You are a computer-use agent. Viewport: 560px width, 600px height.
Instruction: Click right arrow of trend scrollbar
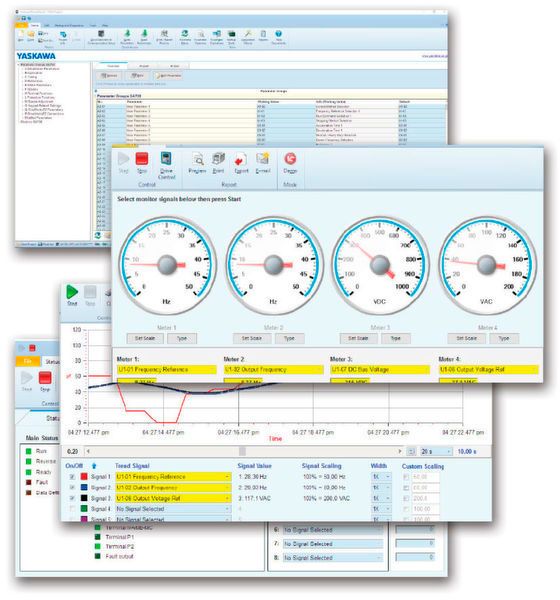coord(400,452)
